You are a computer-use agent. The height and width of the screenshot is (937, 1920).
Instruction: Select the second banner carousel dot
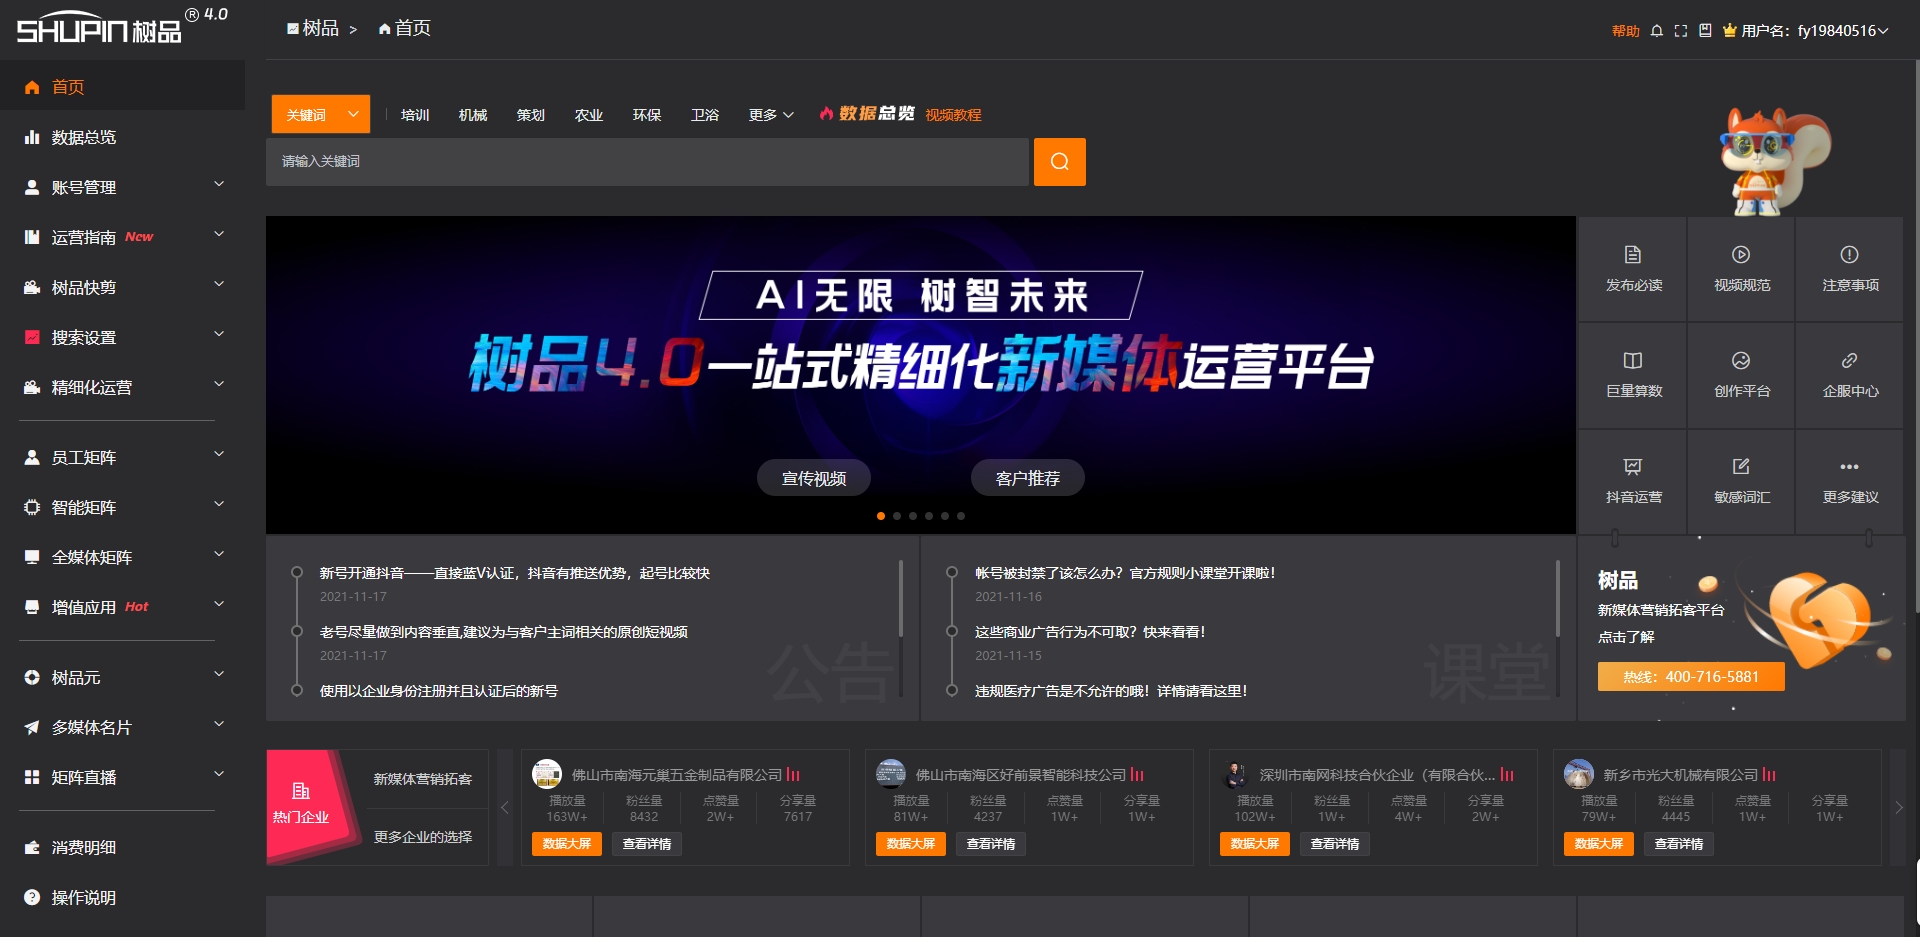(897, 516)
